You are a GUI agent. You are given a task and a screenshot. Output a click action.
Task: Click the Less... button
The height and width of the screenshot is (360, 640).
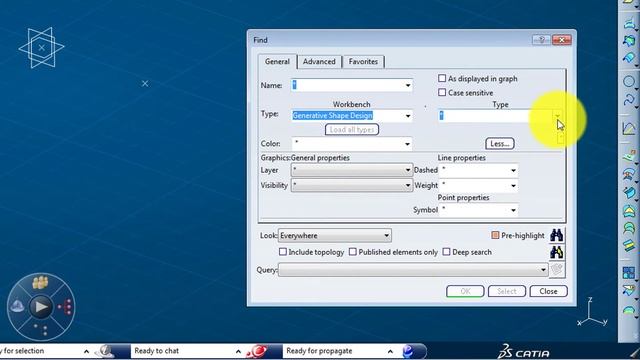click(500, 144)
